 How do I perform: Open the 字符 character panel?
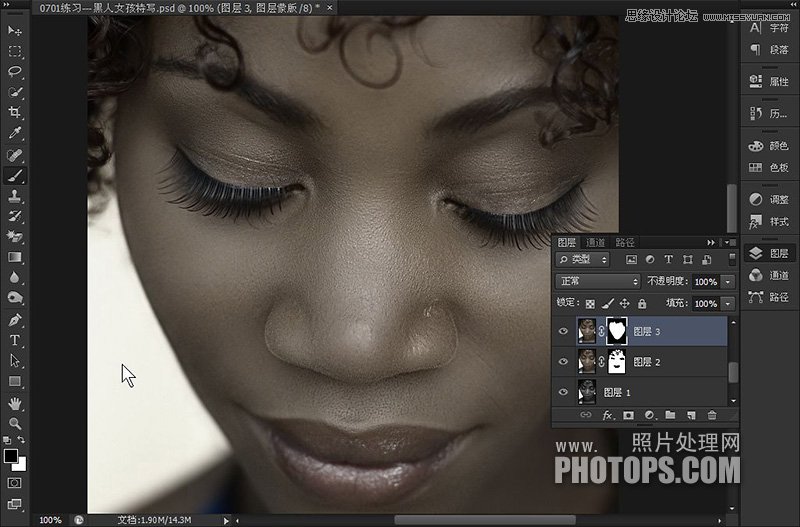click(x=769, y=28)
